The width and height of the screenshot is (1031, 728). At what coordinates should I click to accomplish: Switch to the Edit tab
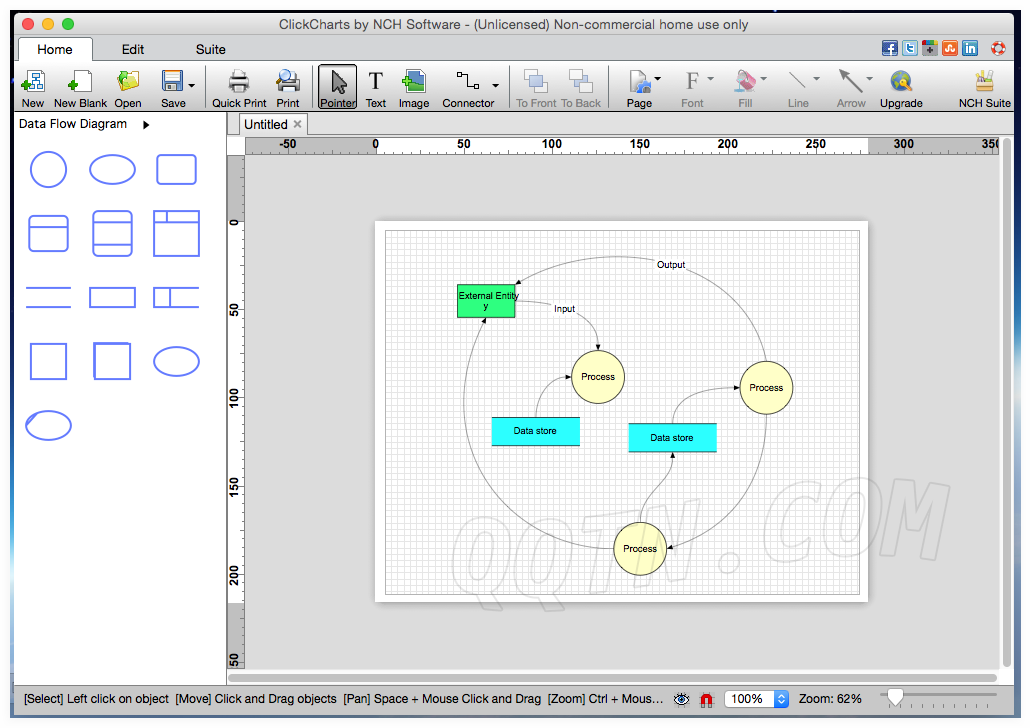click(x=133, y=49)
